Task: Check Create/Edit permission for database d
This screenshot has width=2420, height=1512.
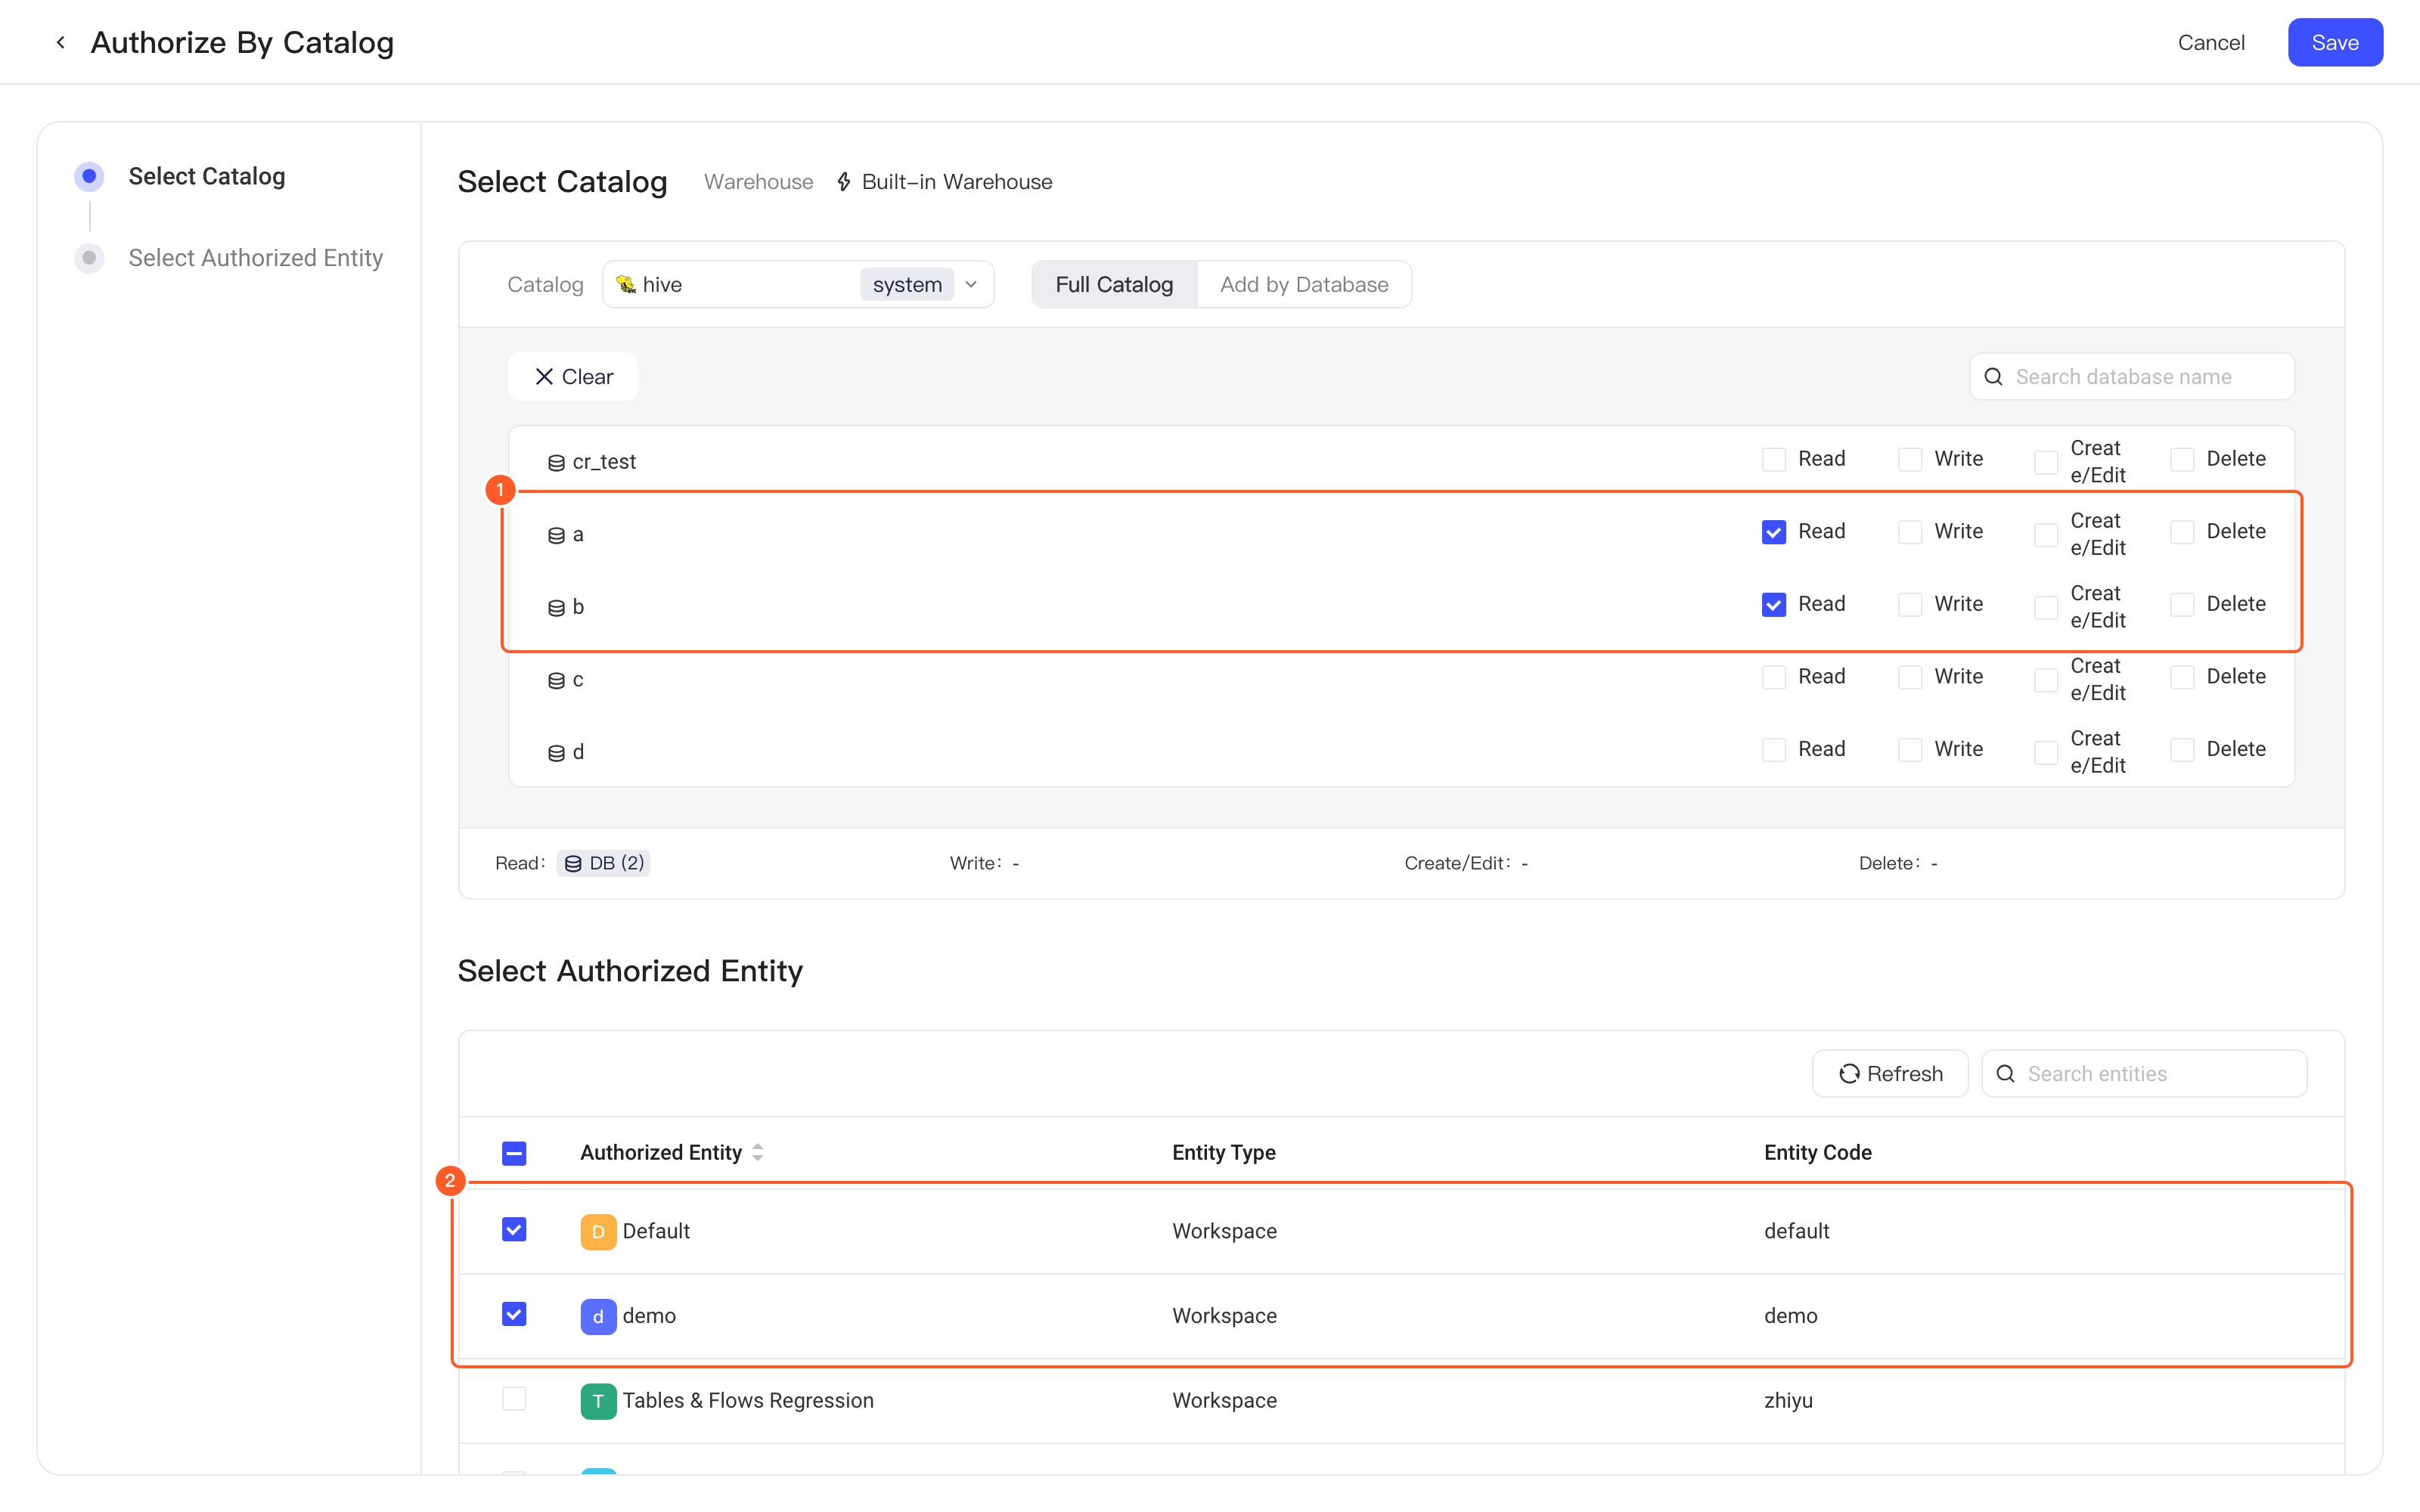Action: point(2046,752)
